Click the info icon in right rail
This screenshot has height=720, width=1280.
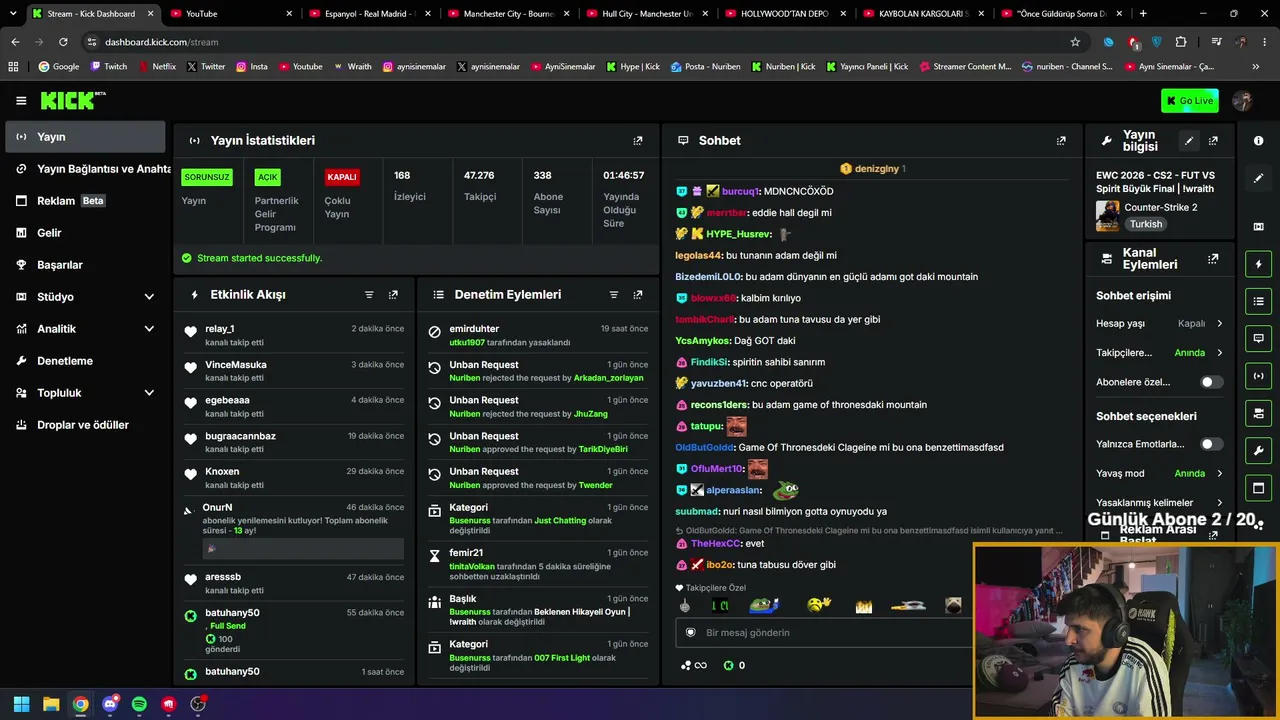(x=1258, y=141)
